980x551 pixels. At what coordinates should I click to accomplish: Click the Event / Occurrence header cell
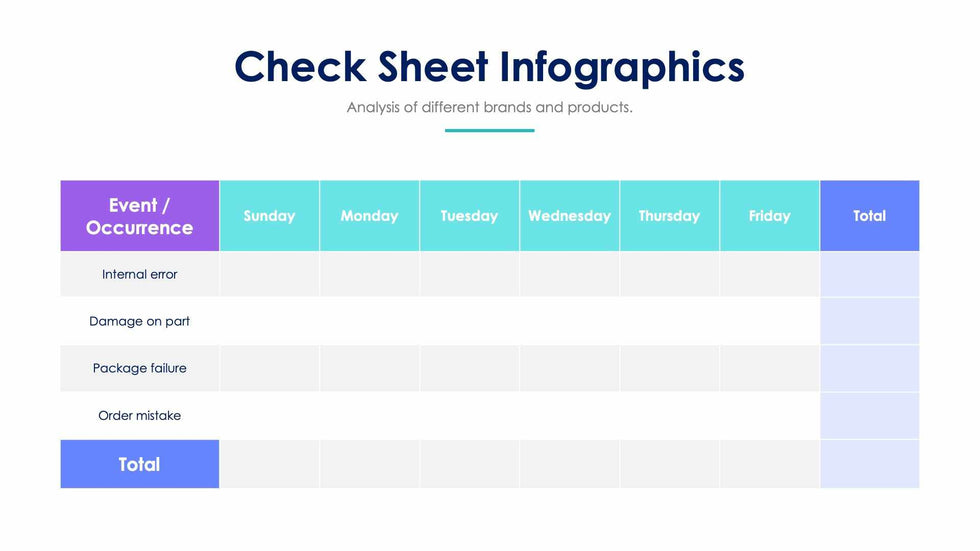point(139,216)
